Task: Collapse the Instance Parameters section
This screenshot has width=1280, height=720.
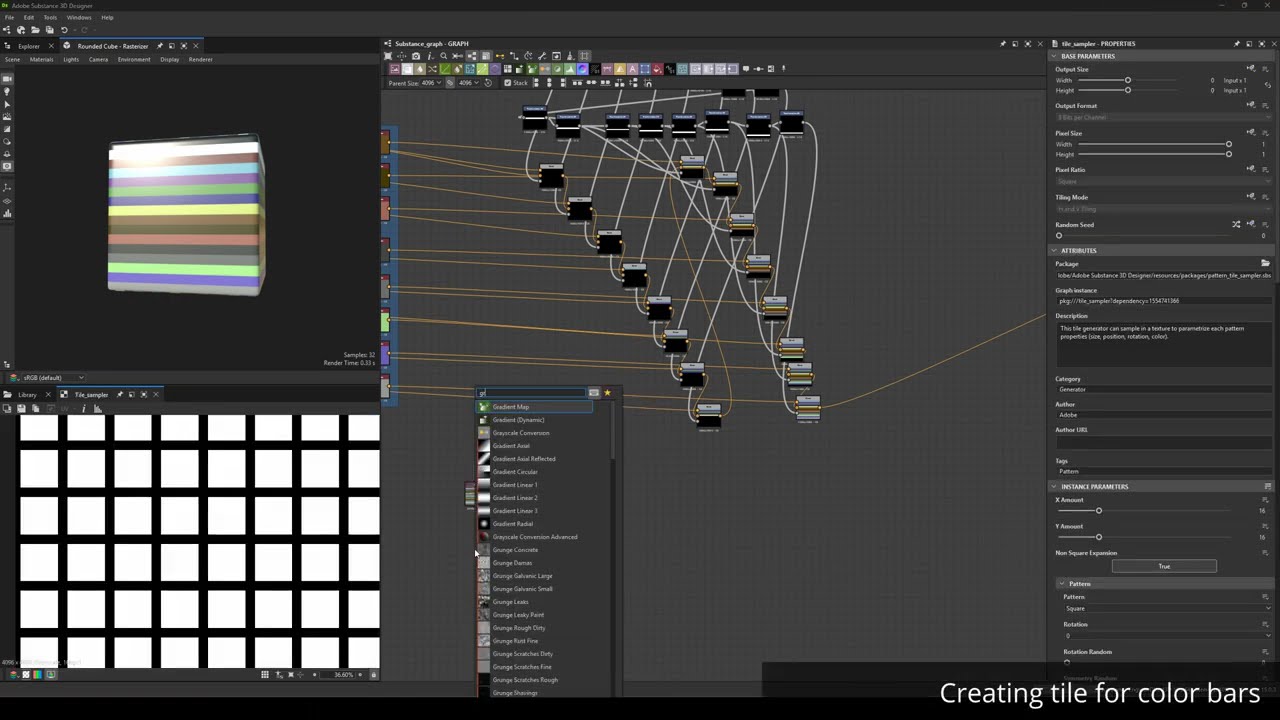Action: 1054,487
